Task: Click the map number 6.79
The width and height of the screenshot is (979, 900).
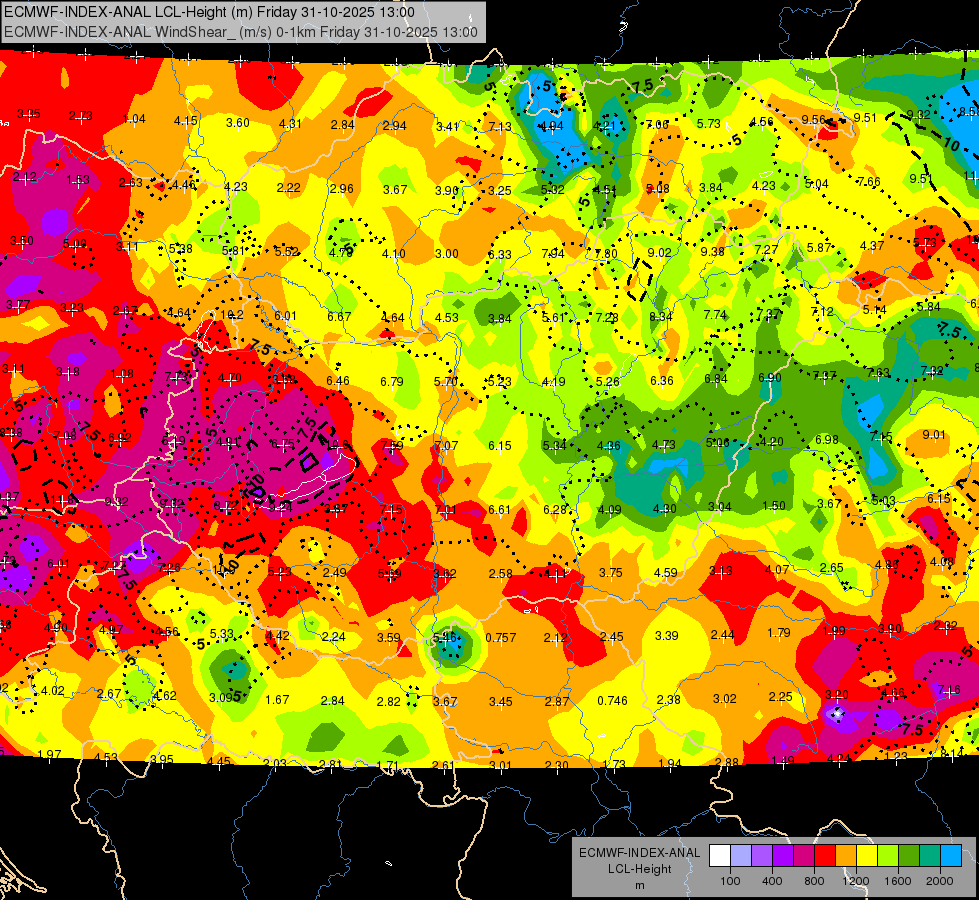Action: click(x=391, y=381)
